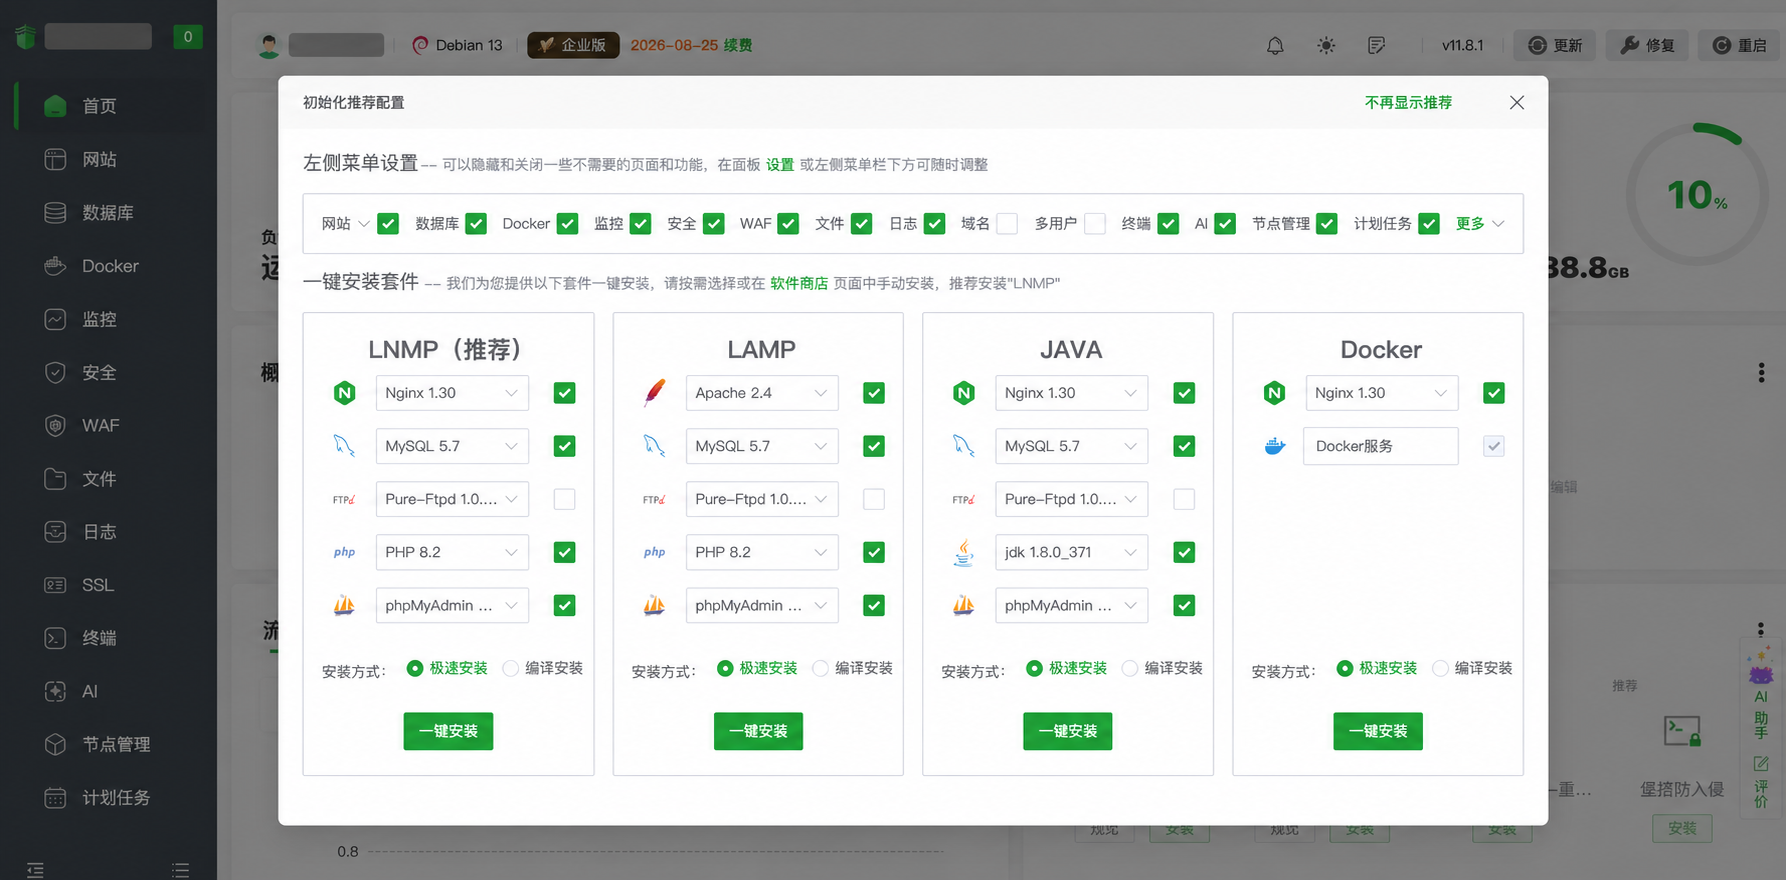Check Pure-Ftpd checkbox in LNMP card
The image size is (1786, 880).
click(564, 499)
